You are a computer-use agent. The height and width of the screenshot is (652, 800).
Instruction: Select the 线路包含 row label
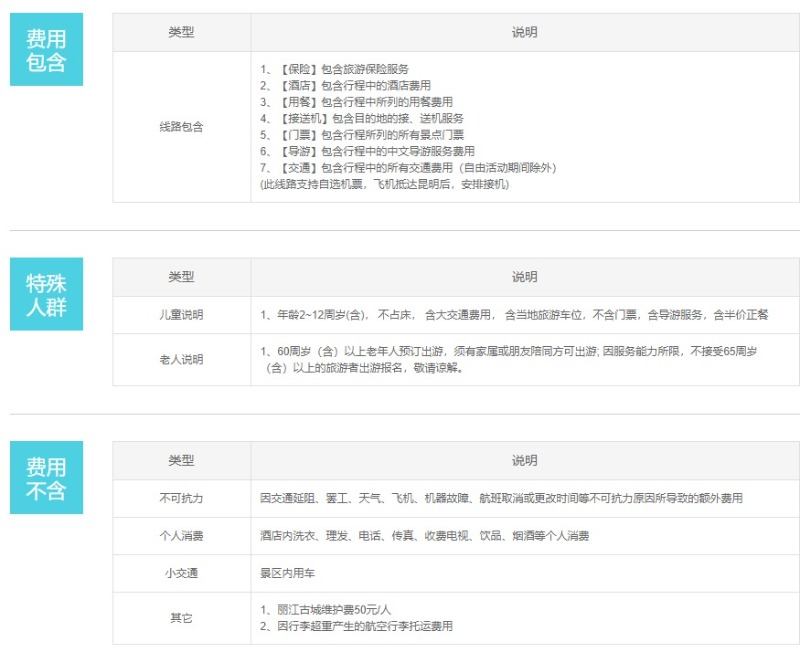[181, 127]
